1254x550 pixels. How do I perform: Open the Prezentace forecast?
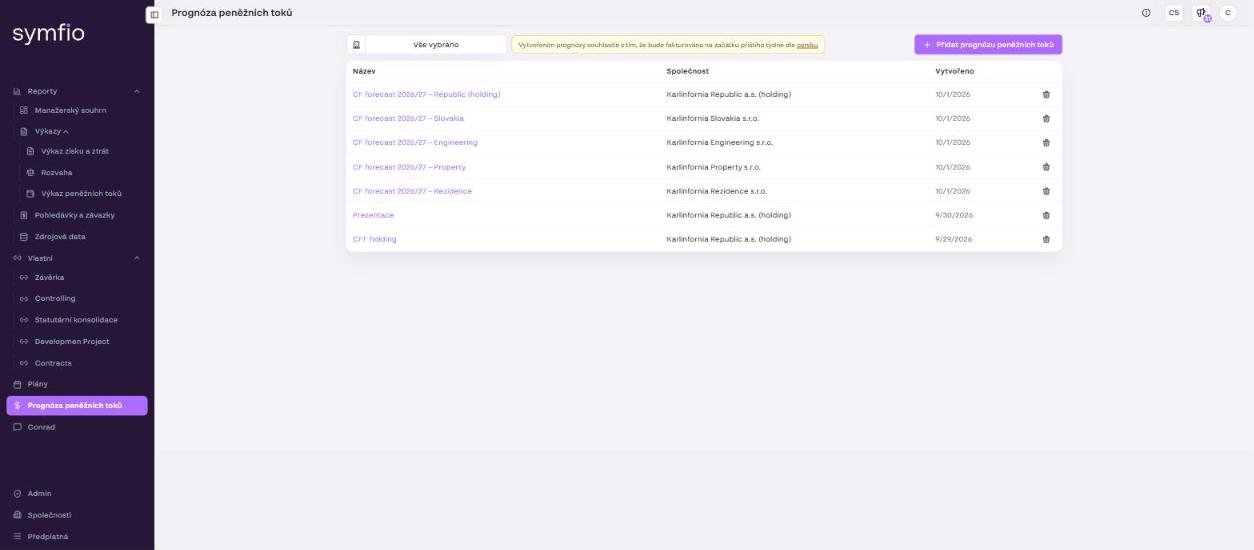pos(373,215)
